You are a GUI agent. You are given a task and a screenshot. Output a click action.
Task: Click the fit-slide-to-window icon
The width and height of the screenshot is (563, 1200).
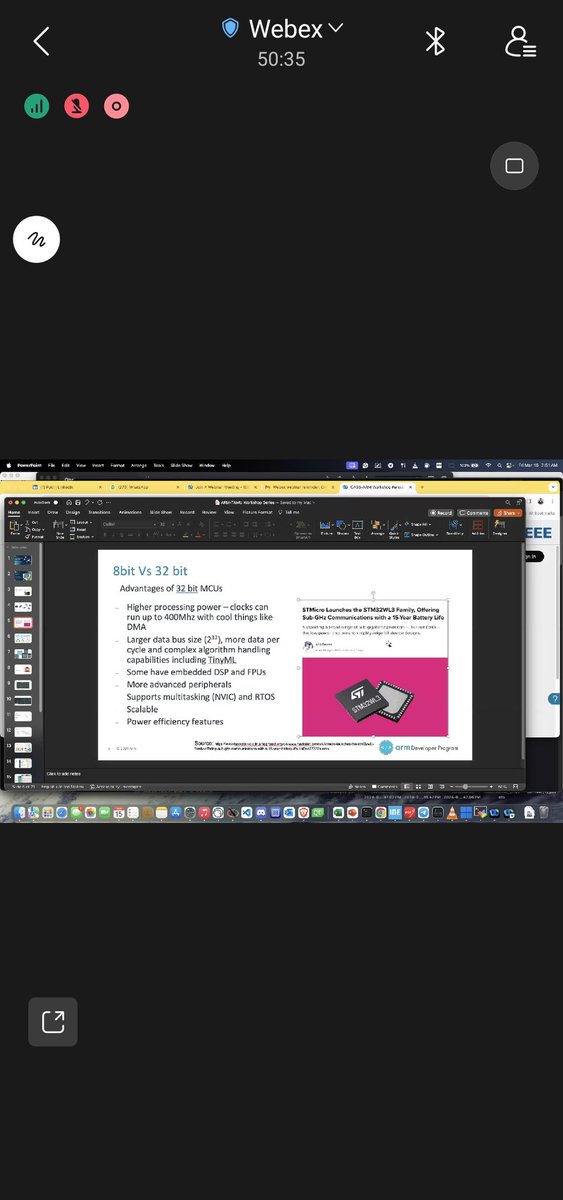tap(516, 786)
